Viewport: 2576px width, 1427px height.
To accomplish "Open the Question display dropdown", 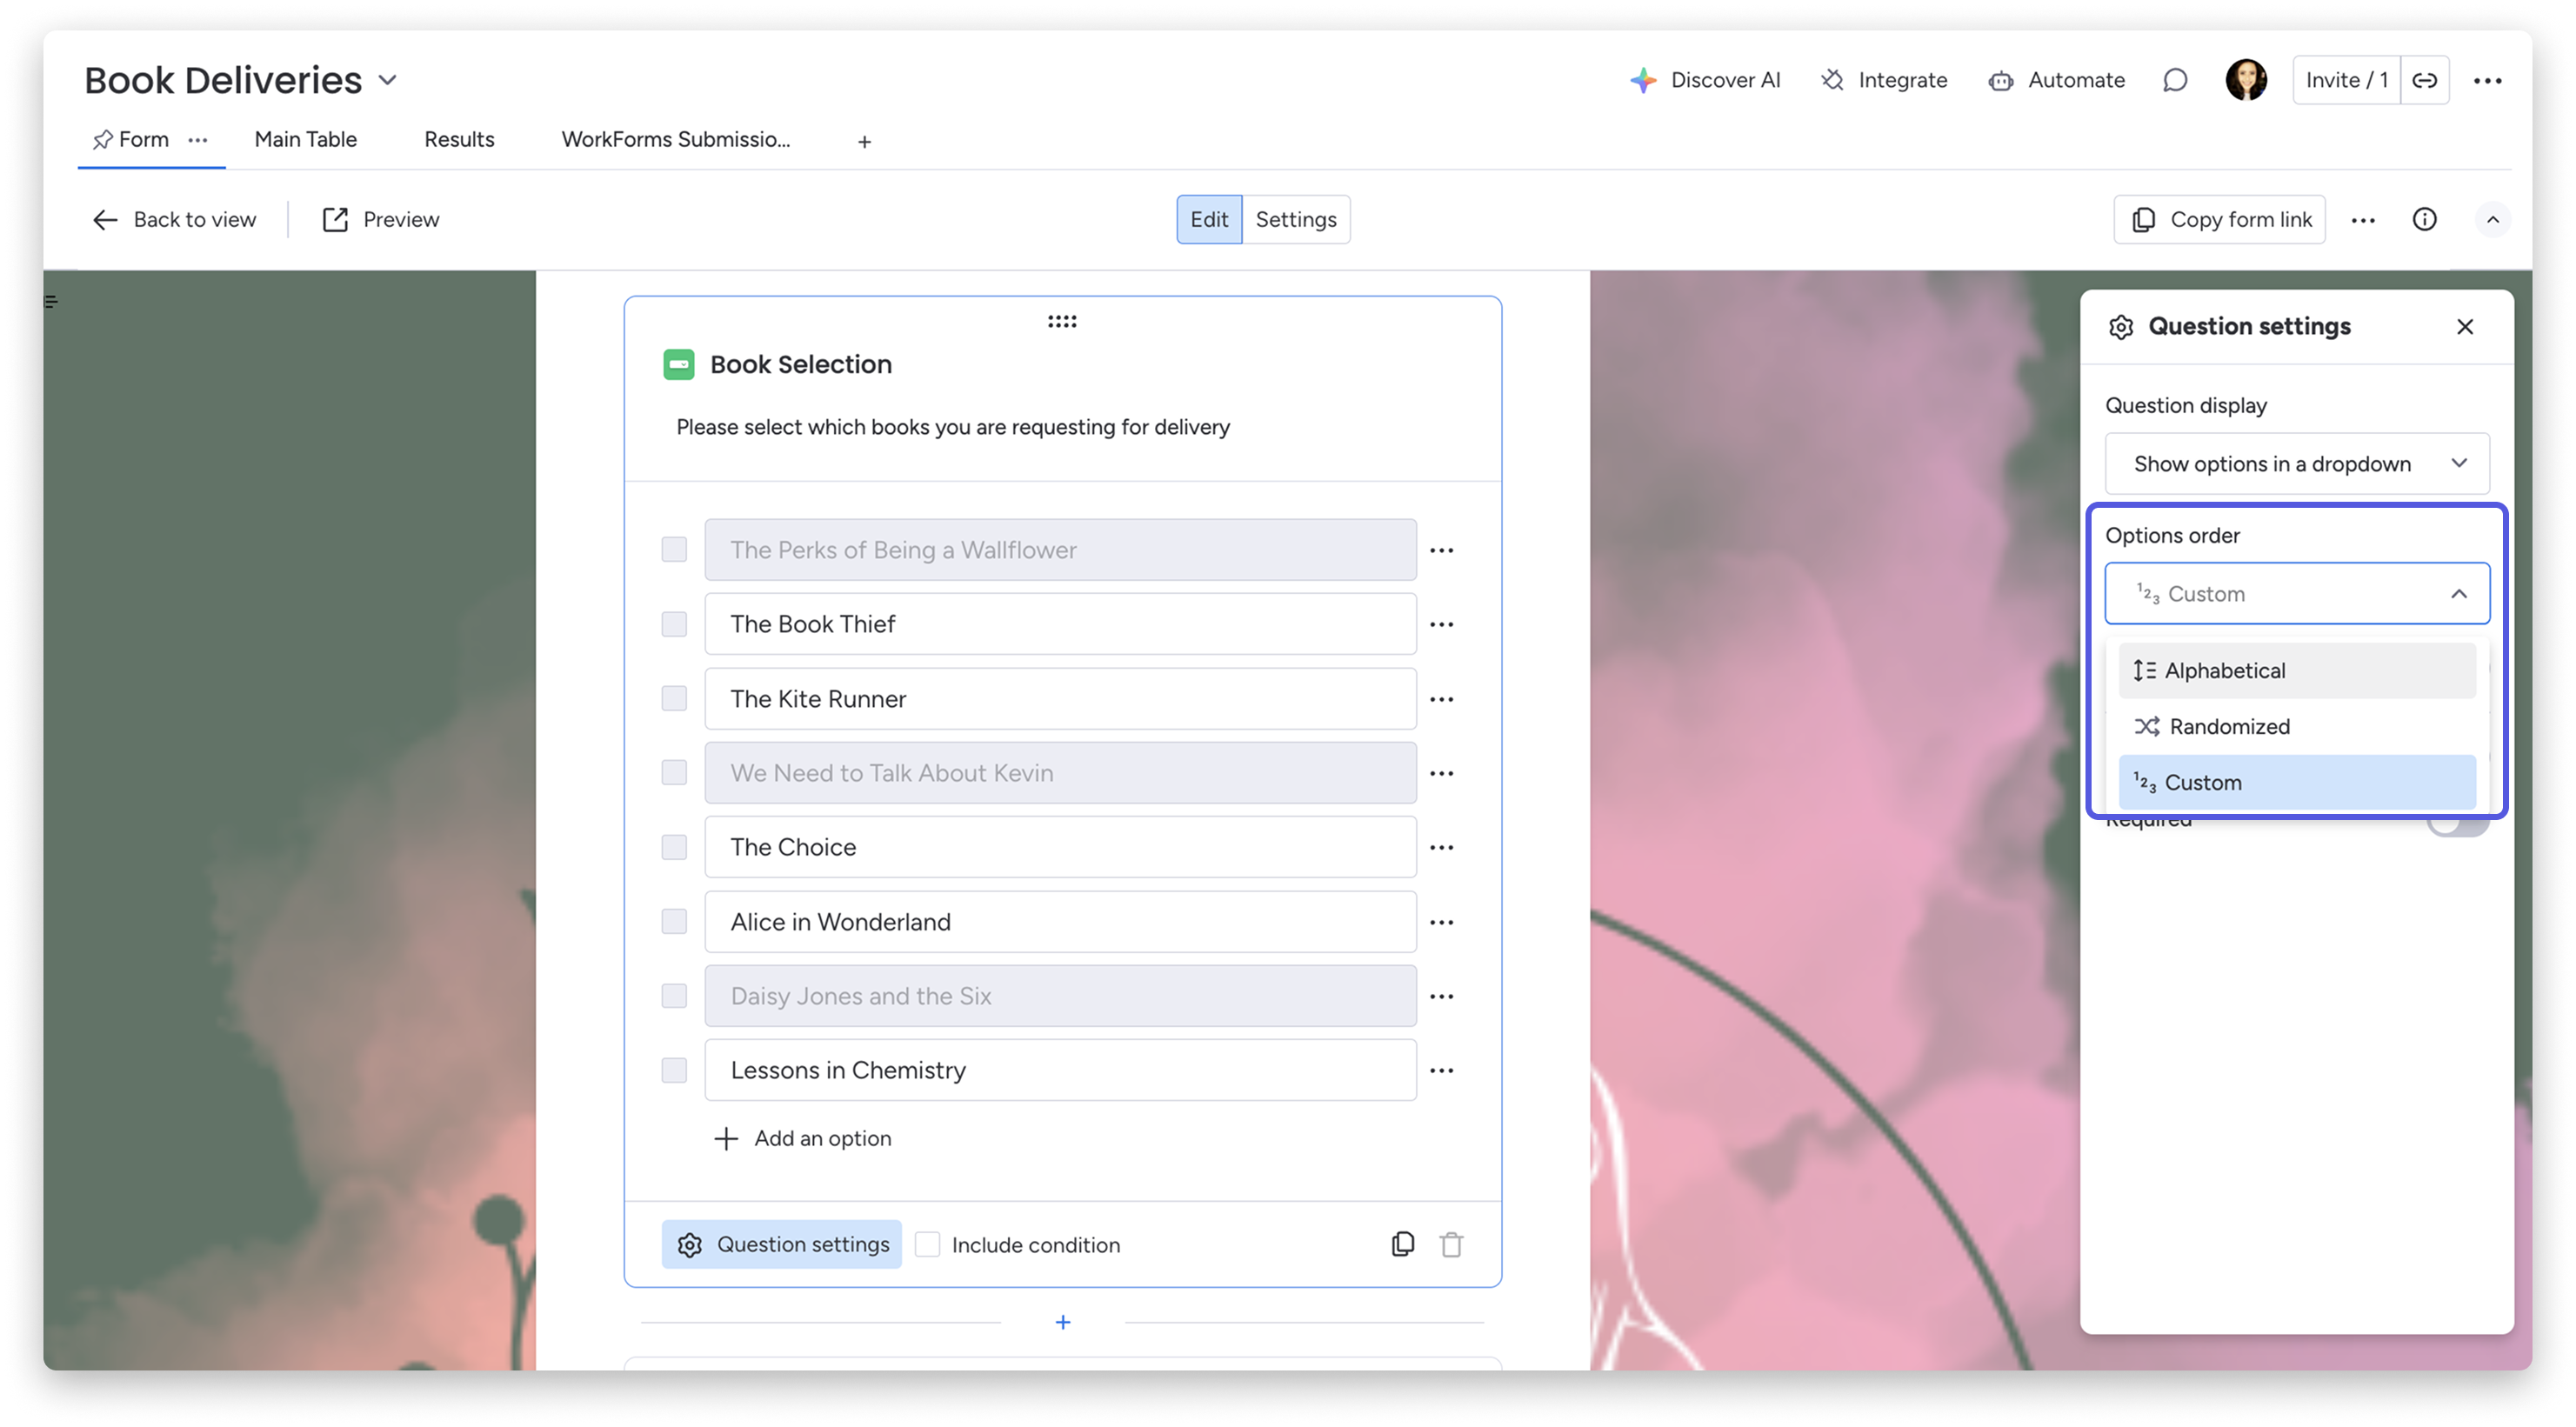I will coord(2296,464).
